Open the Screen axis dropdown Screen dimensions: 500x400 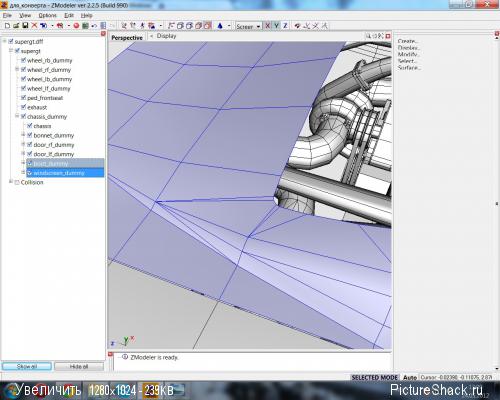(x=248, y=26)
